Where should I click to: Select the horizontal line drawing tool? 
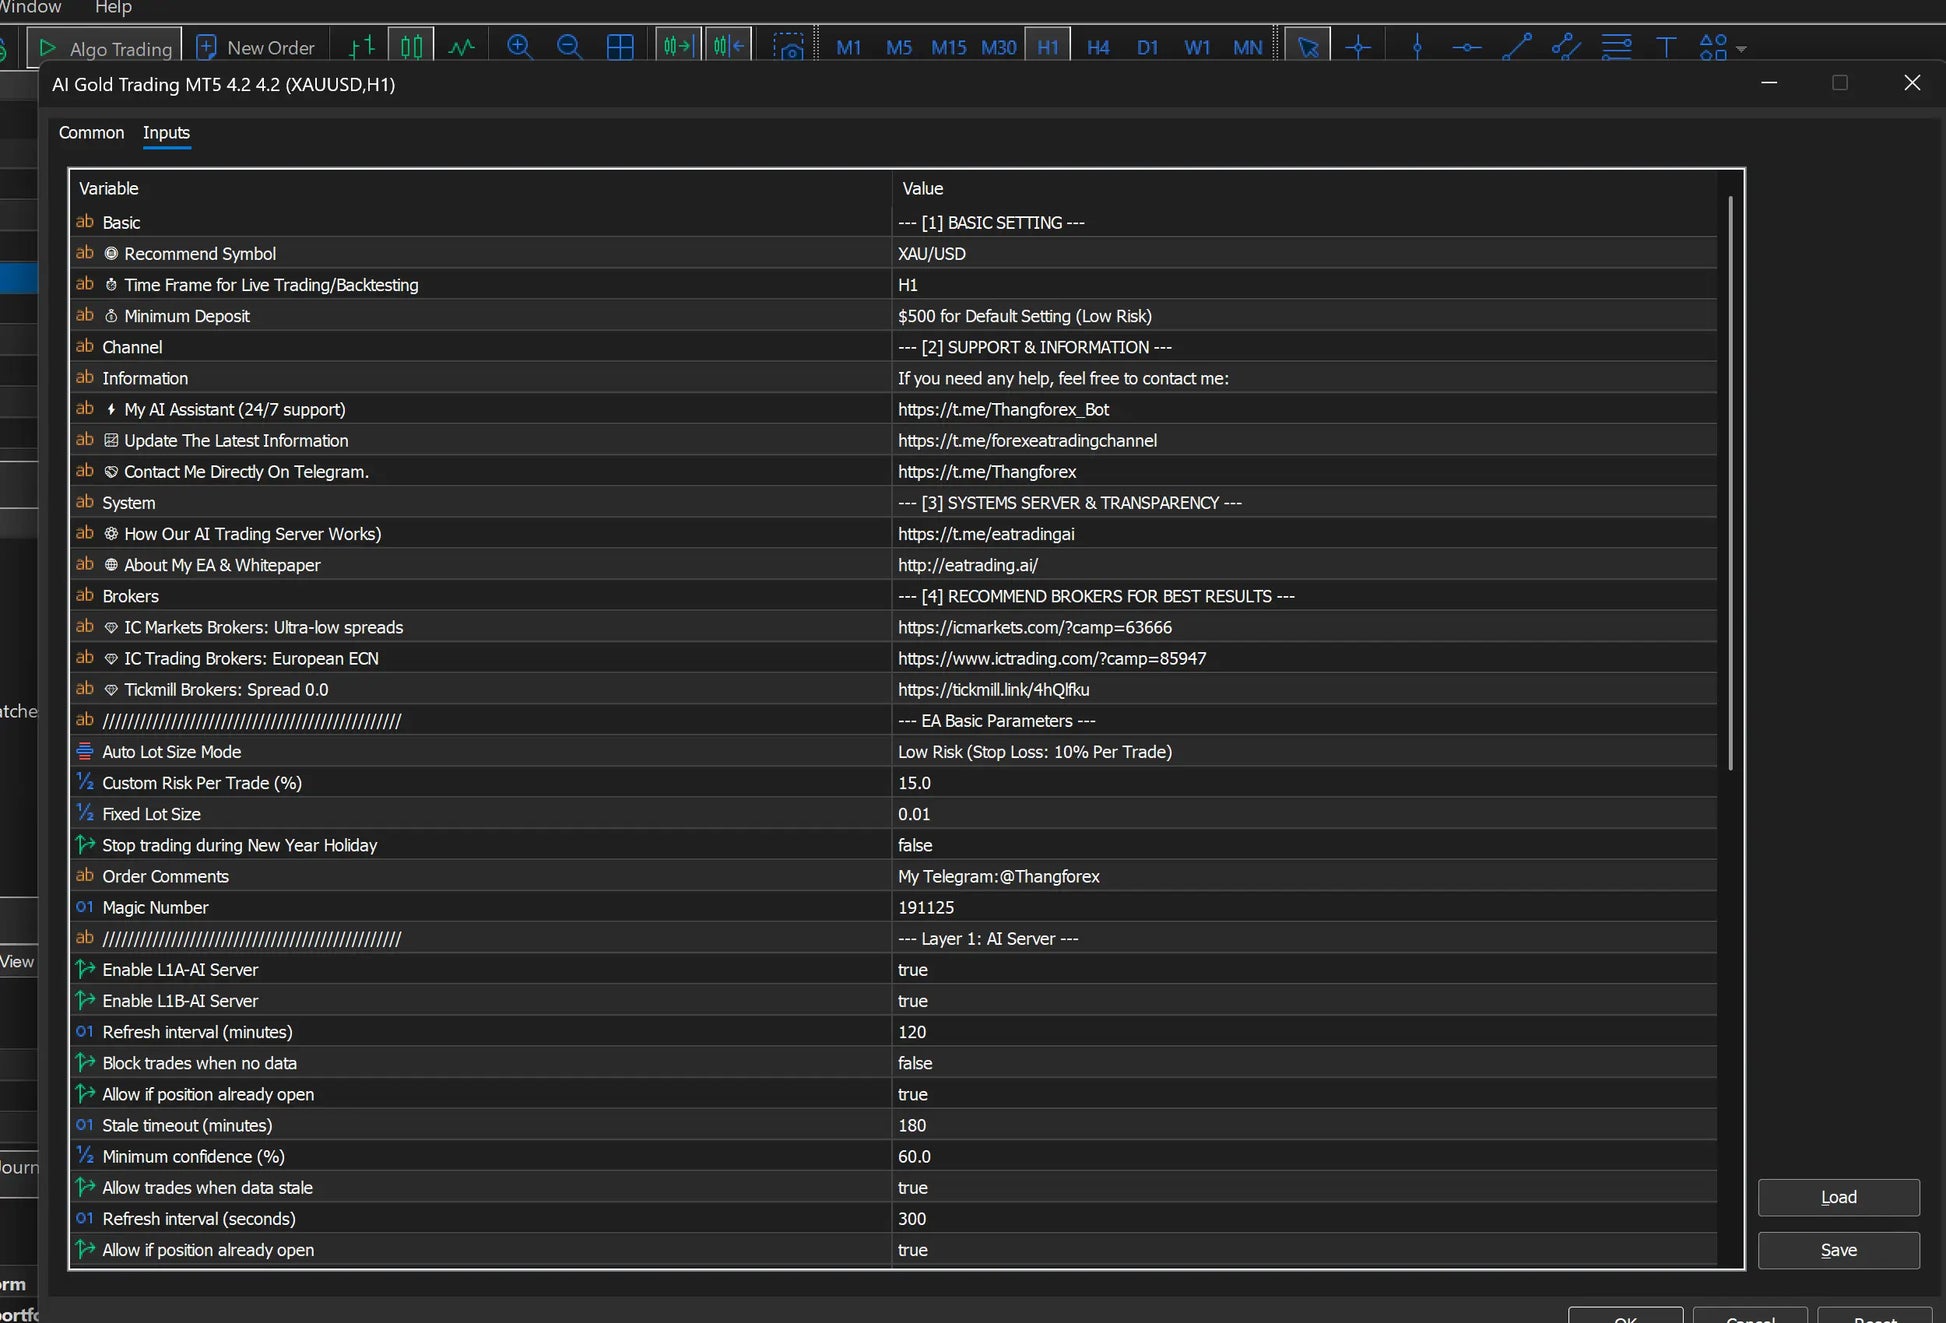1467,46
